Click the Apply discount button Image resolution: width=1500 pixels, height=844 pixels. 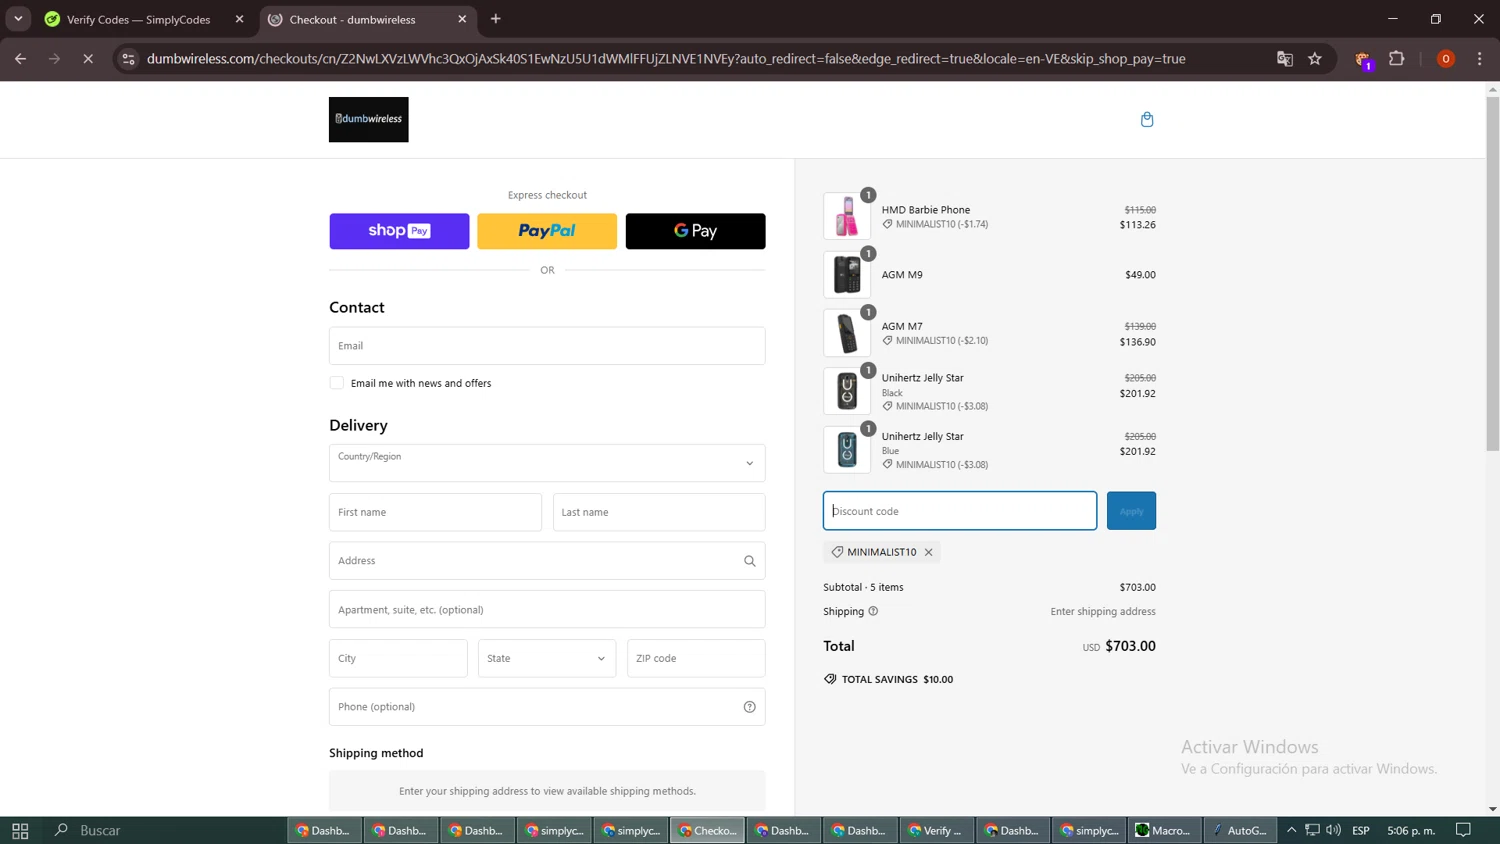click(1131, 511)
